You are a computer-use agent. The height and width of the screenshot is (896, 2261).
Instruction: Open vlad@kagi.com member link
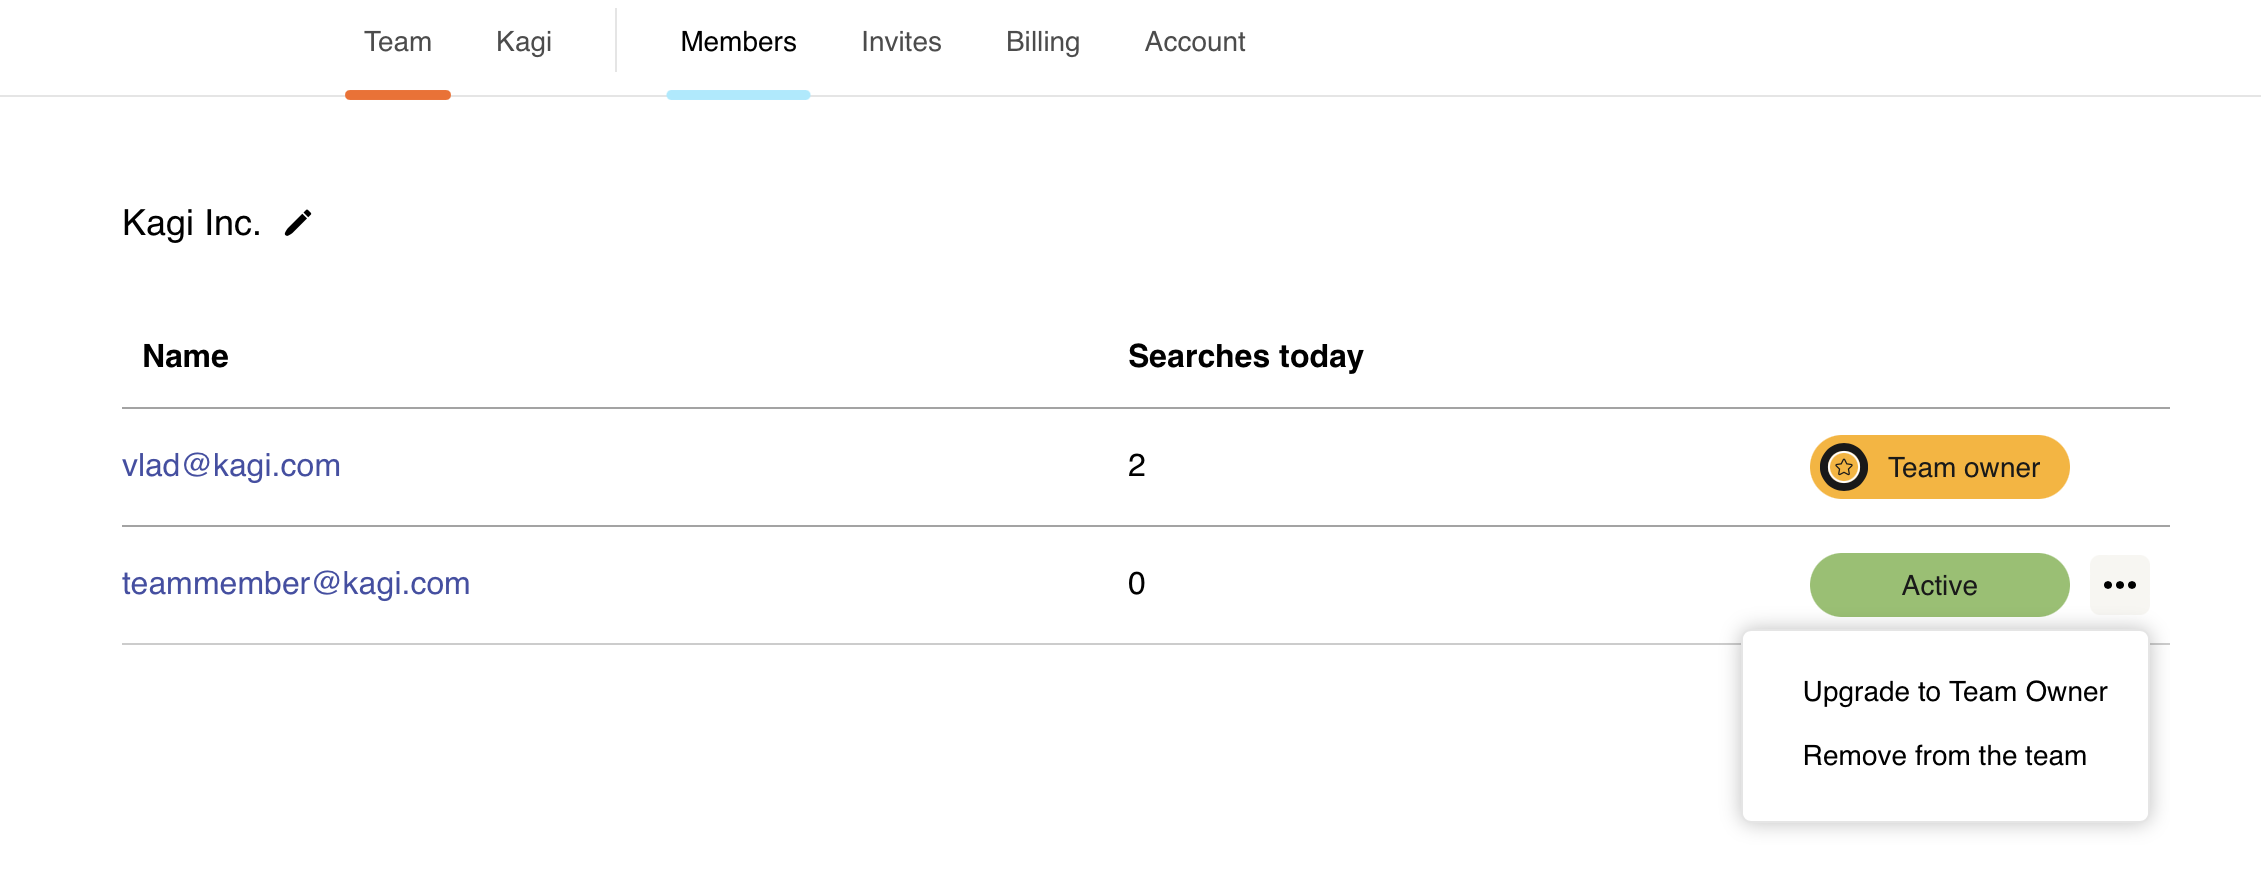pyautogui.click(x=231, y=466)
